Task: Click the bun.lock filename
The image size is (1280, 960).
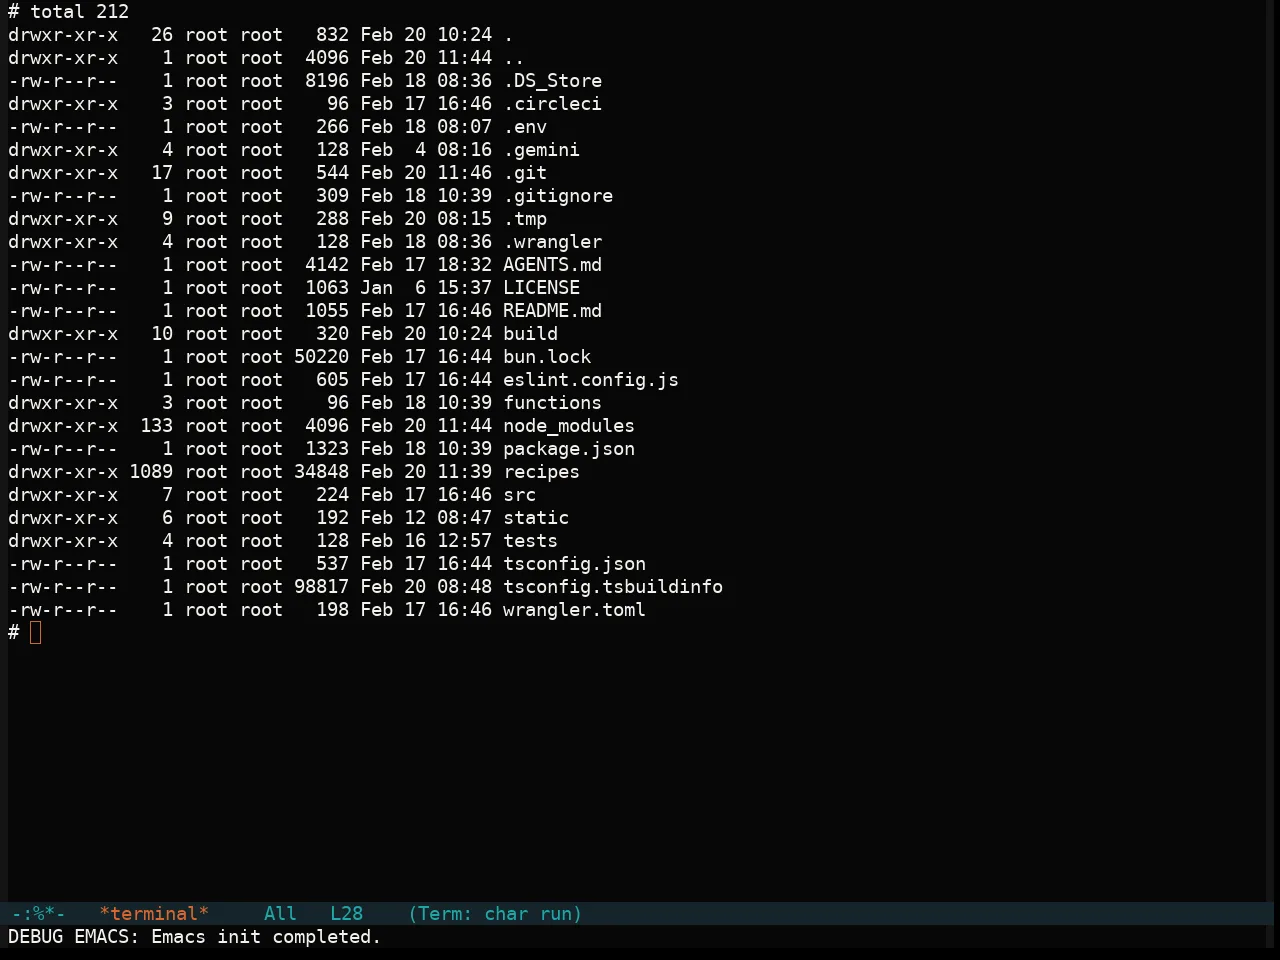Action: pyautogui.click(x=547, y=357)
